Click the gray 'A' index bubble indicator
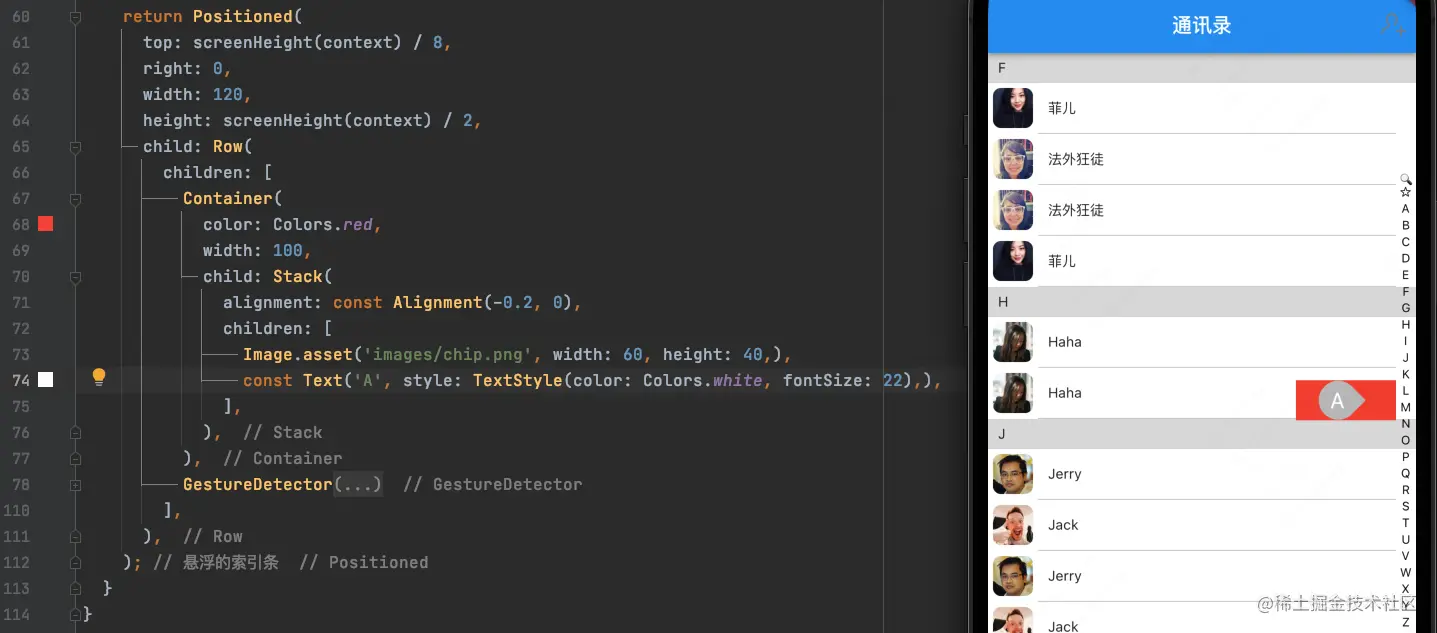1437x633 pixels. coord(1338,401)
